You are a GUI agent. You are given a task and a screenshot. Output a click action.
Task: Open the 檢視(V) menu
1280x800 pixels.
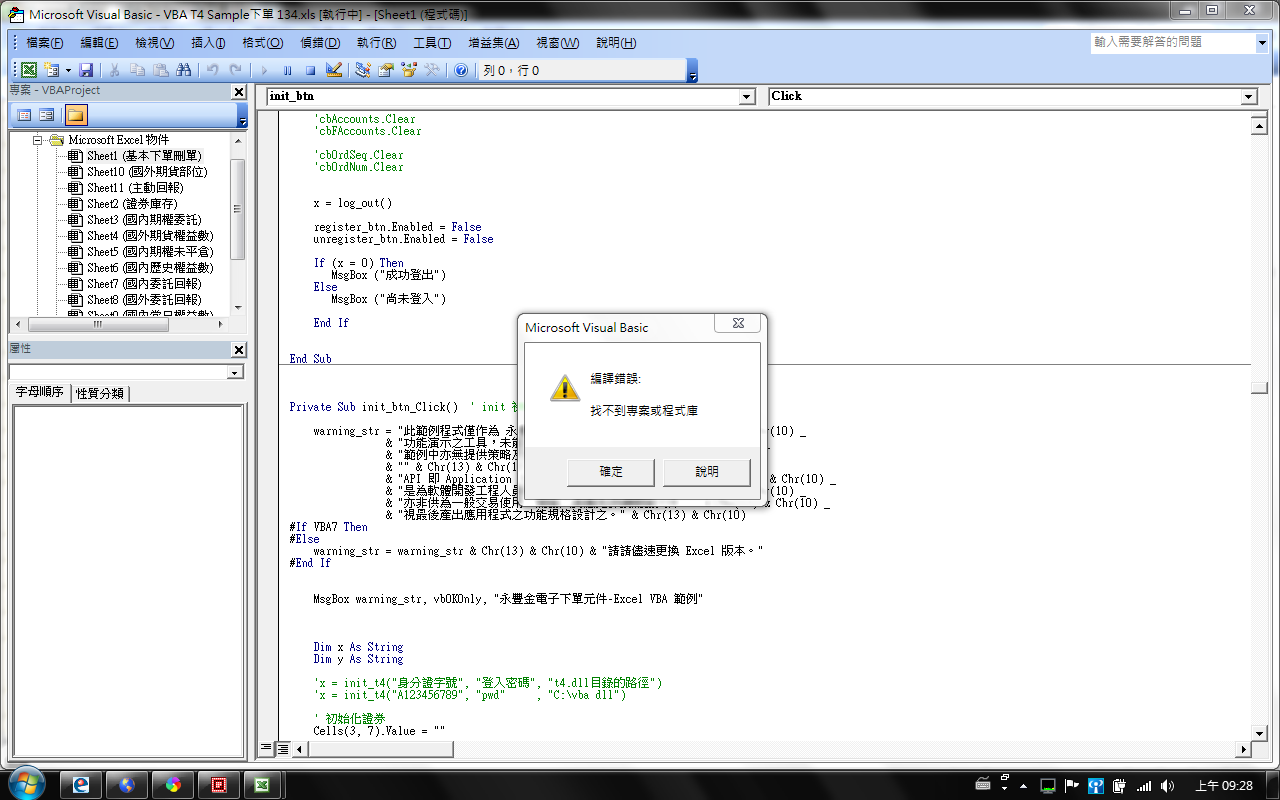pyautogui.click(x=154, y=43)
